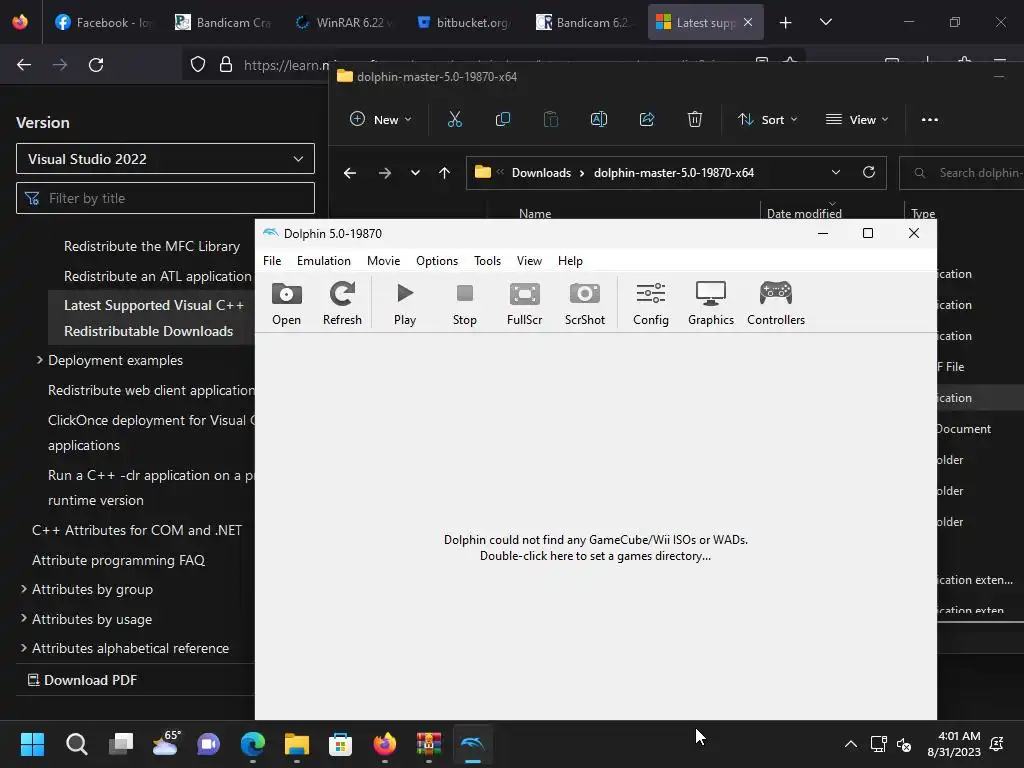Reload the Firefox page
This screenshot has width=1024, height=768.
[x=96, y=65]
